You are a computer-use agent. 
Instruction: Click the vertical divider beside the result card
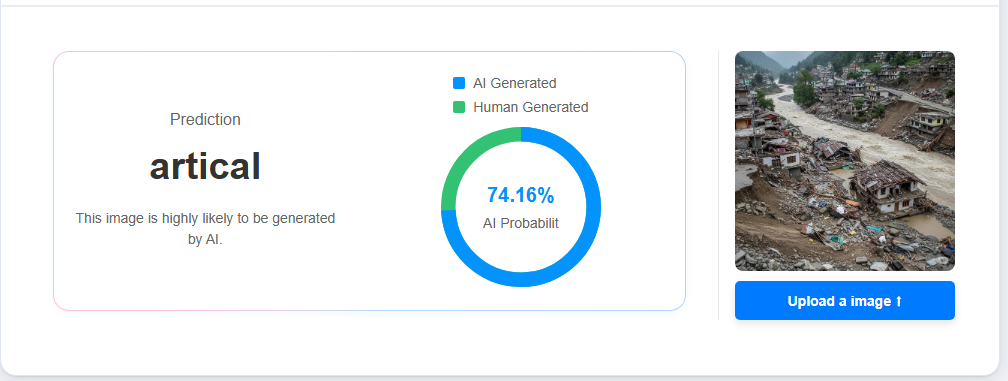718,185
